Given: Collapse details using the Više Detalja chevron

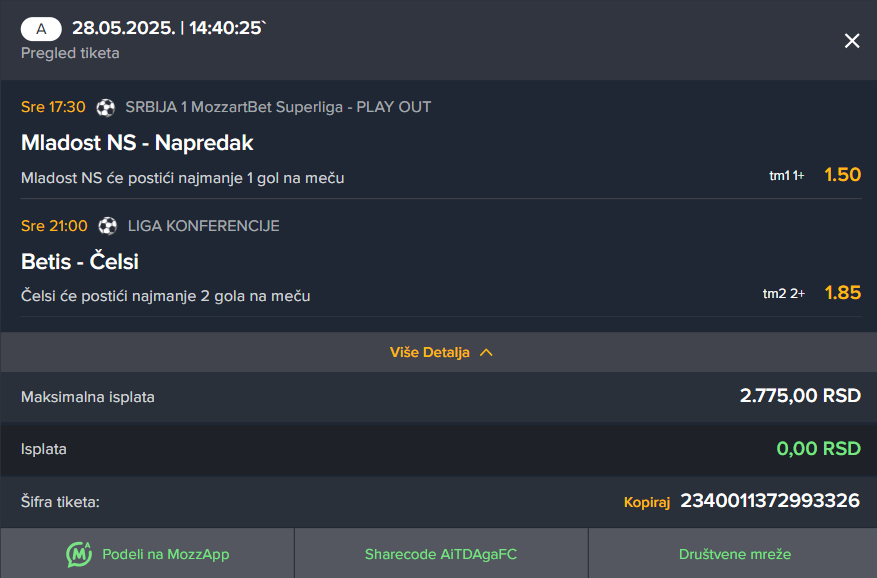Looking at the screenshot, I should coord(486,353).
